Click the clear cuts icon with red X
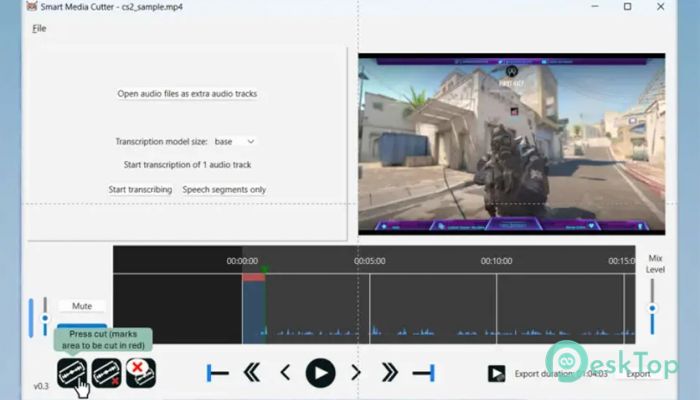The image size is (700, 400). tap(140, 373)
